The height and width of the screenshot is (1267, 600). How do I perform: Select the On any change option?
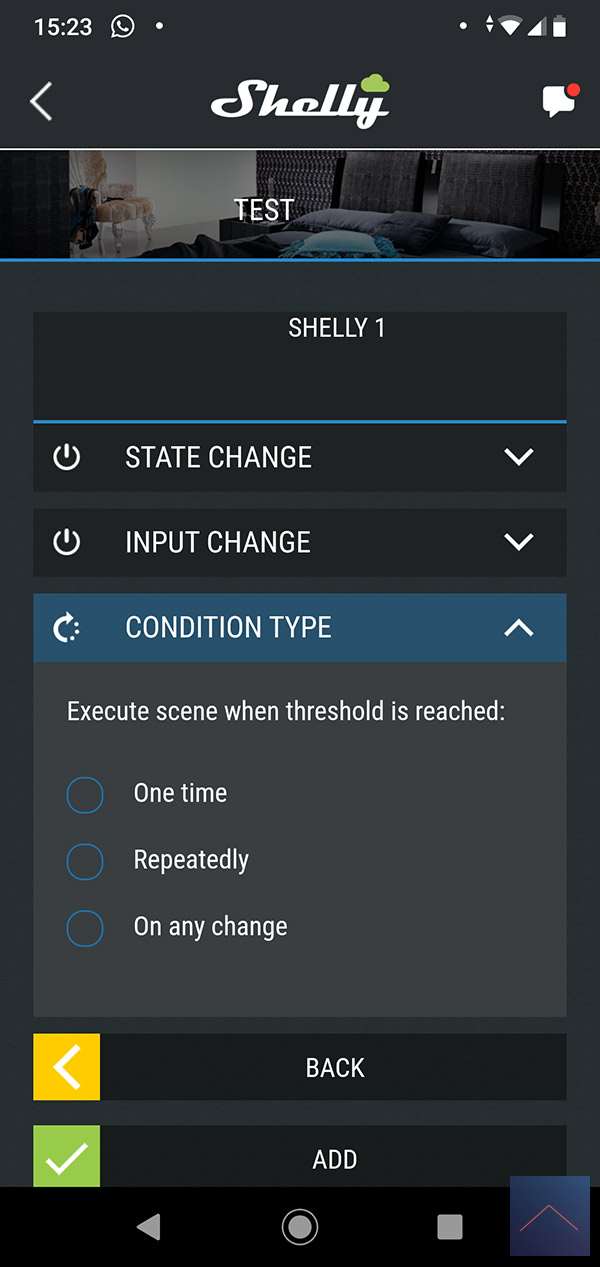(x=85, y=928)
